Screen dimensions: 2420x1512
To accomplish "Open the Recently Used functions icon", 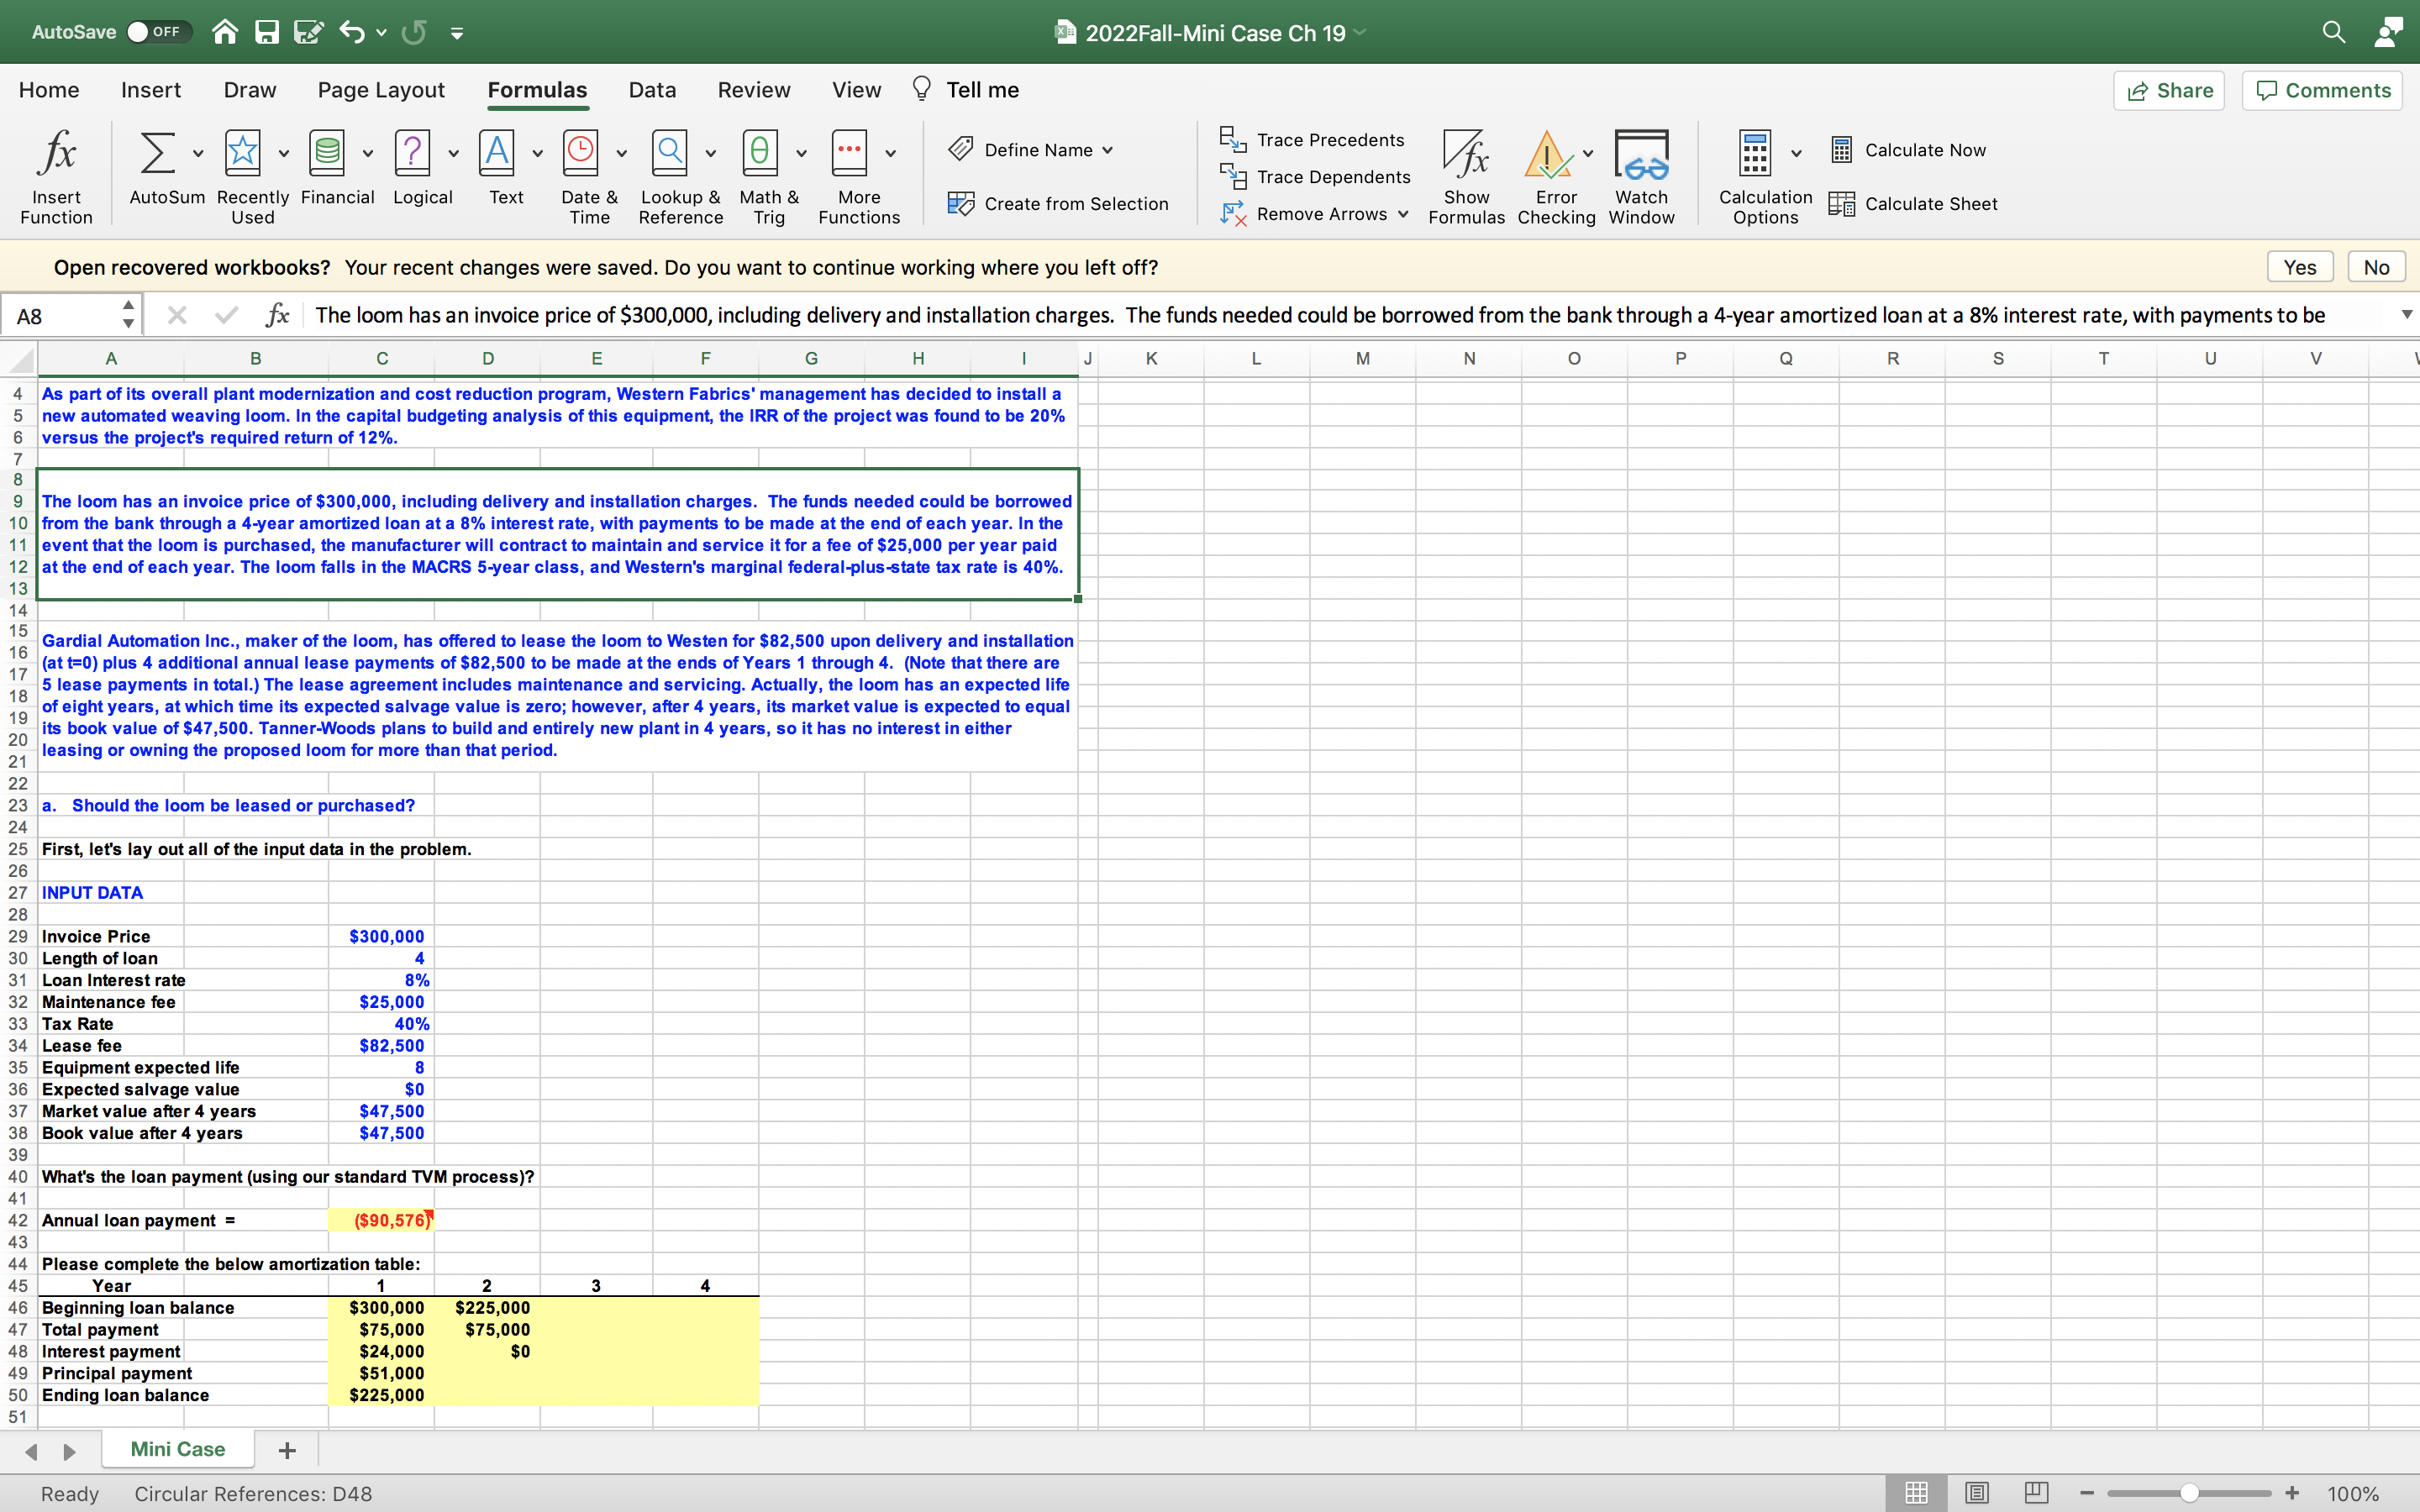I will (x=243, y=152).
